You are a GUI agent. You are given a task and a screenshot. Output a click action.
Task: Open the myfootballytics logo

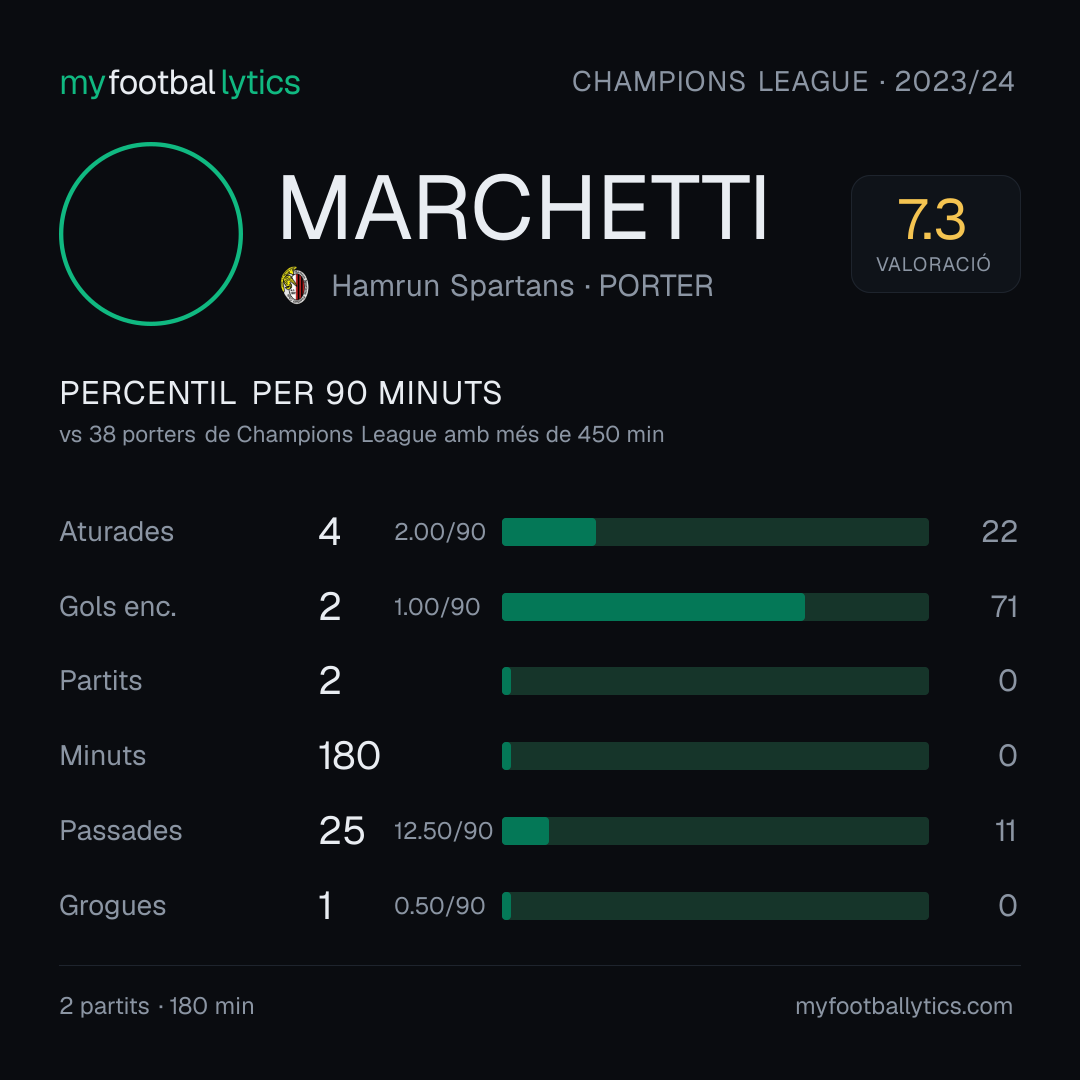tap(180, 83)
